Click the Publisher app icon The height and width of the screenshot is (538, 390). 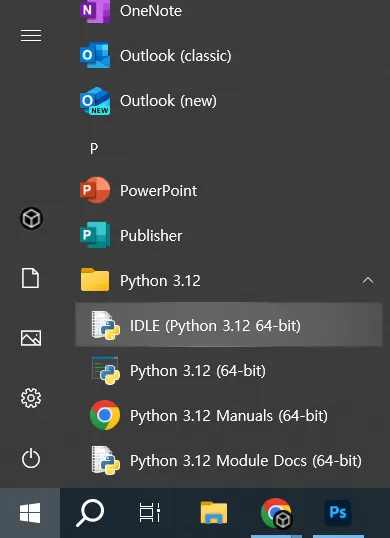click(x=95, y=235)
